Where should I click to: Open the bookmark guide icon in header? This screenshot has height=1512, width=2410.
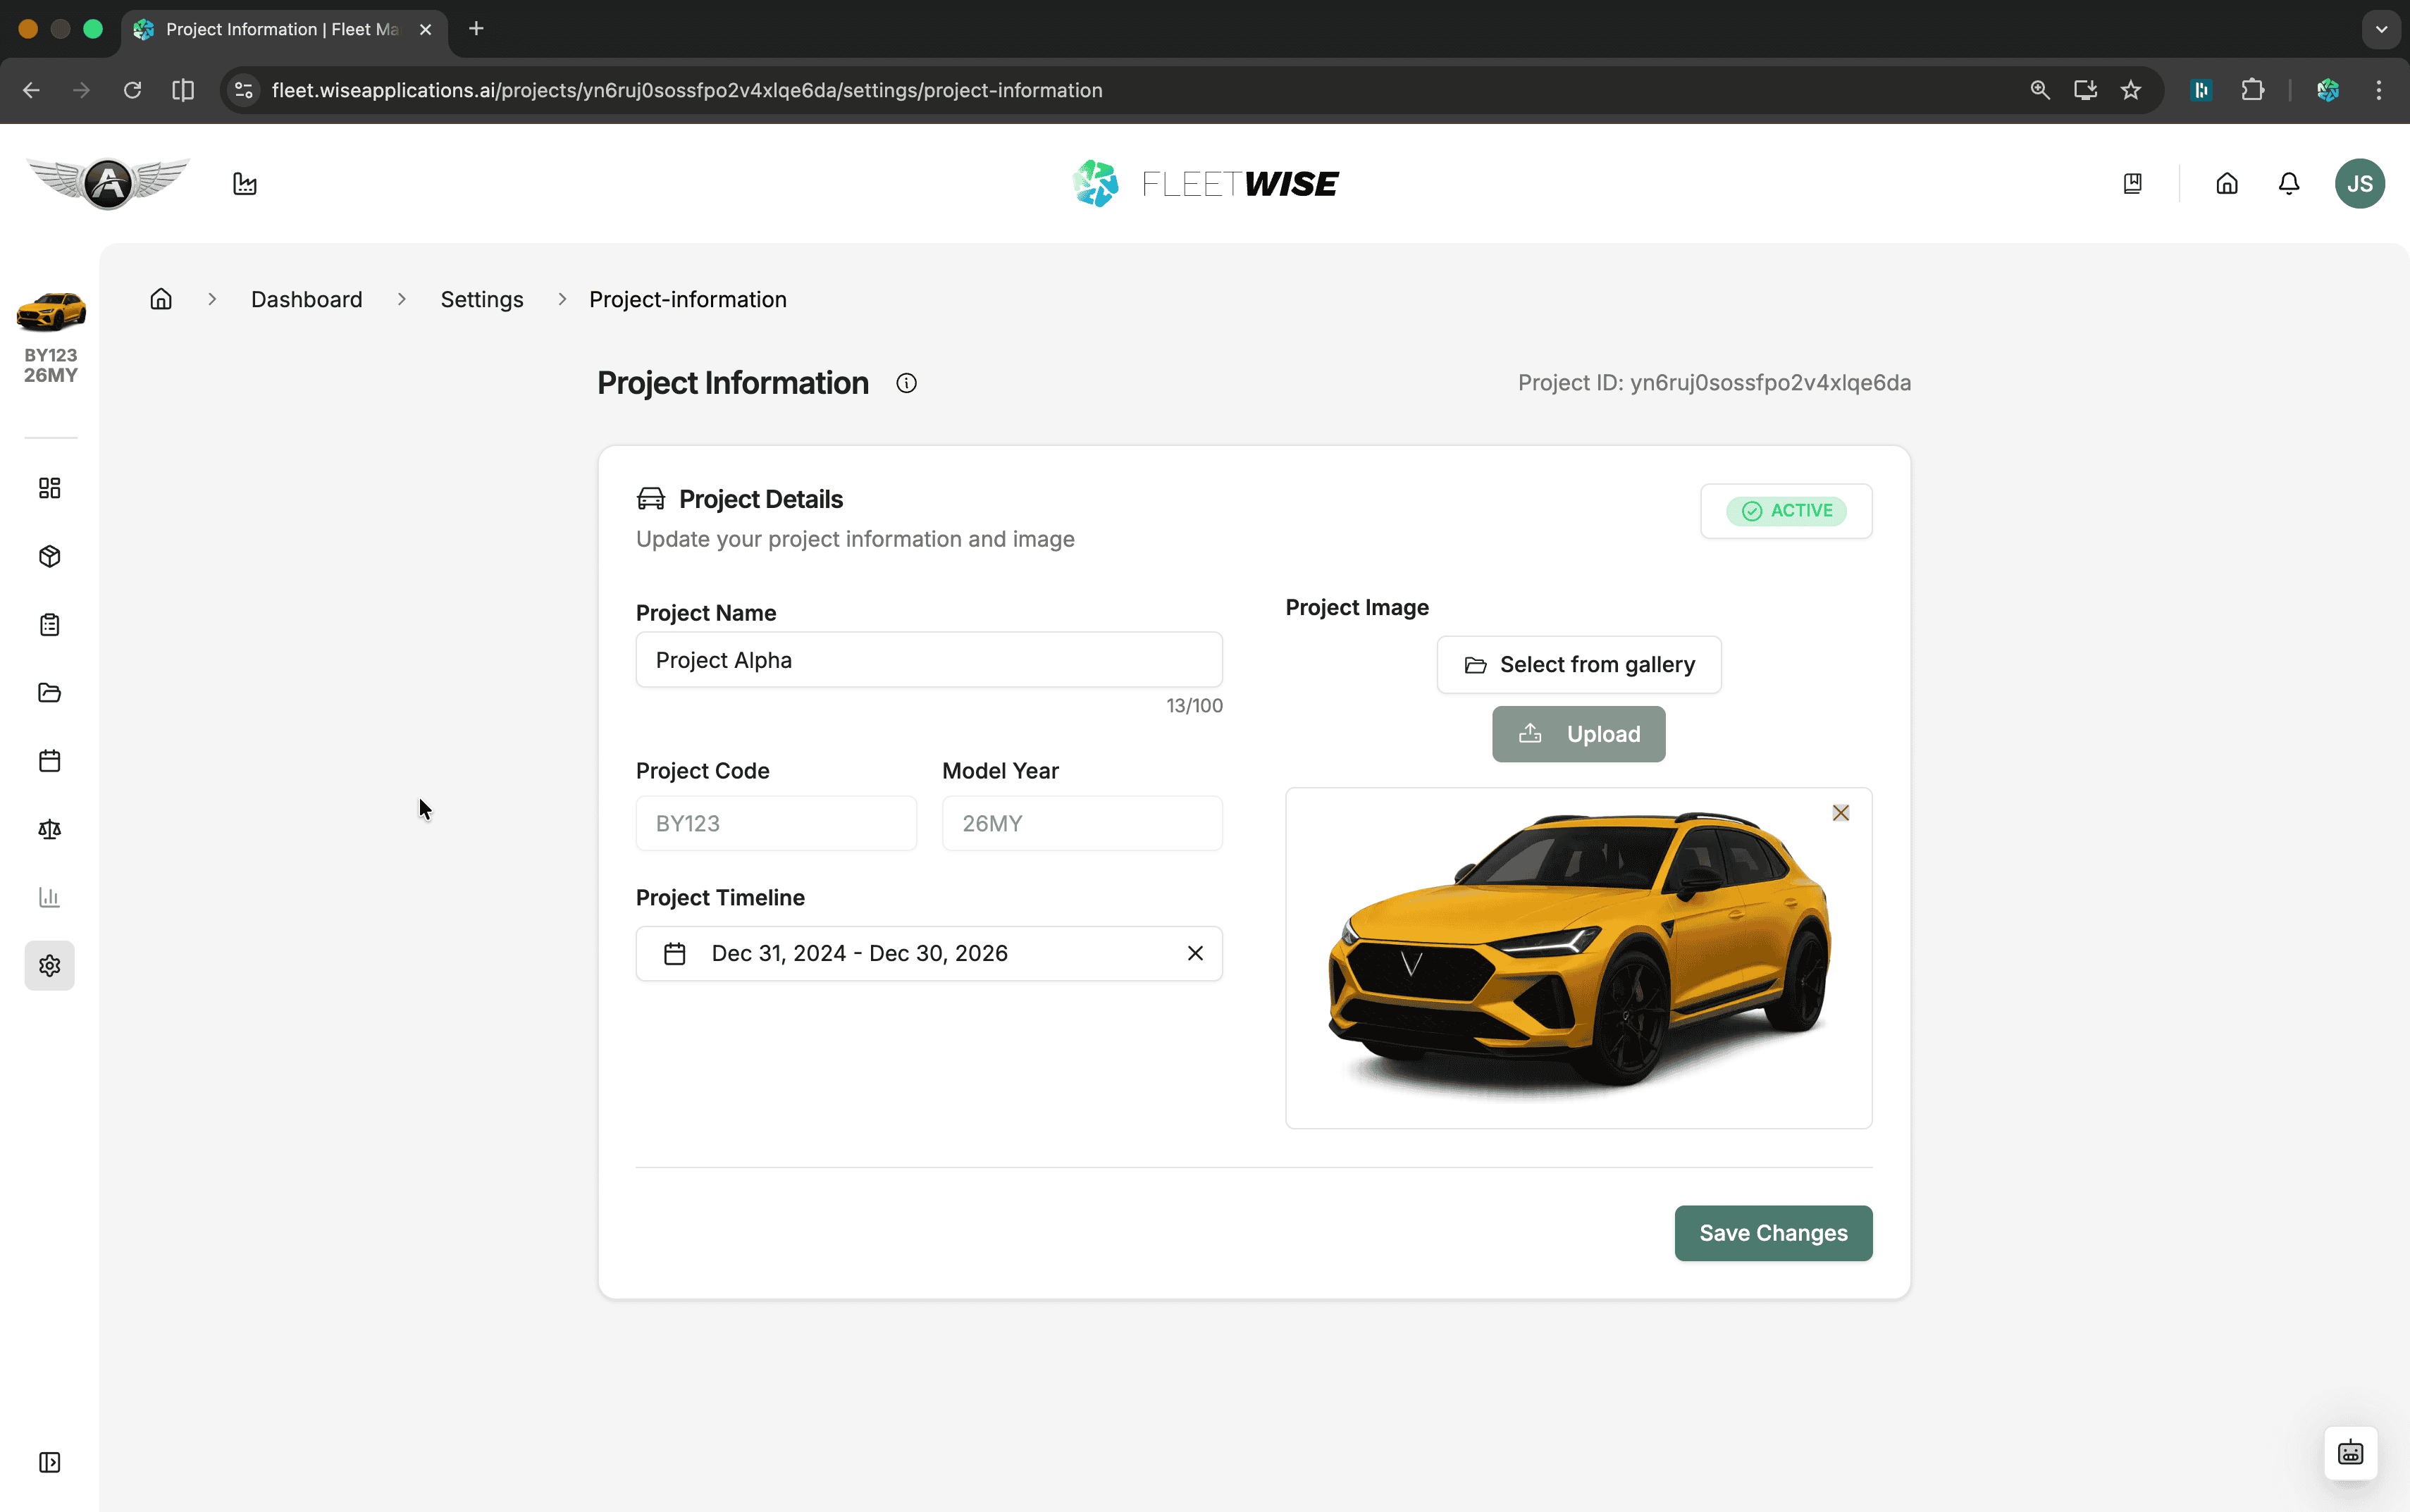[x=2132, y=184]
